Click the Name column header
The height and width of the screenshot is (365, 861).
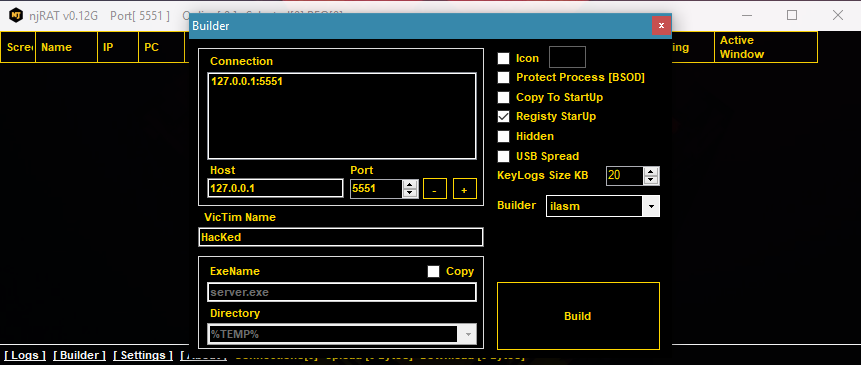coord(66,47)
